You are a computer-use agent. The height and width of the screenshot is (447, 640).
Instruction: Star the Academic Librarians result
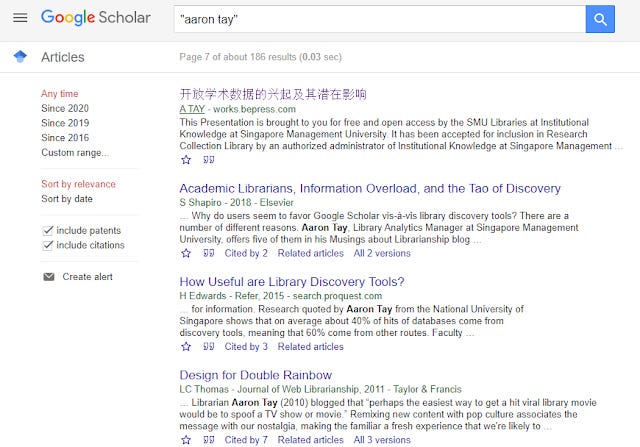(x=186, y=253)
